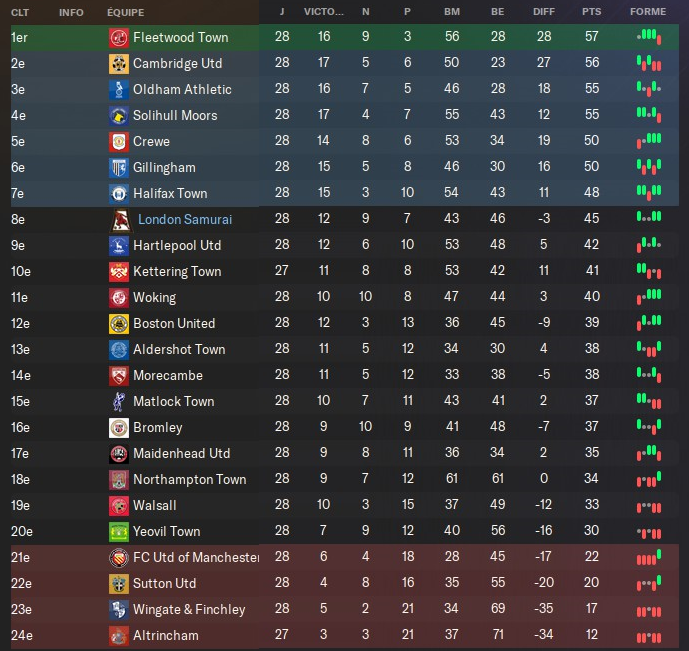This screenshot has height=651, width=689.
Task: Click the Wingate & Finchley team name
Action: coord(188,609)
